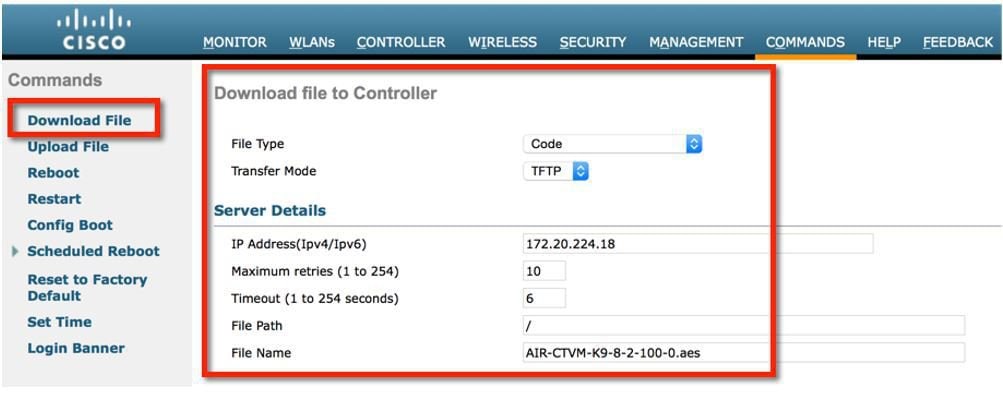Open the FEEDBACK link
This screenshot has height=397, width=1003.
click(x=958, y=42)
